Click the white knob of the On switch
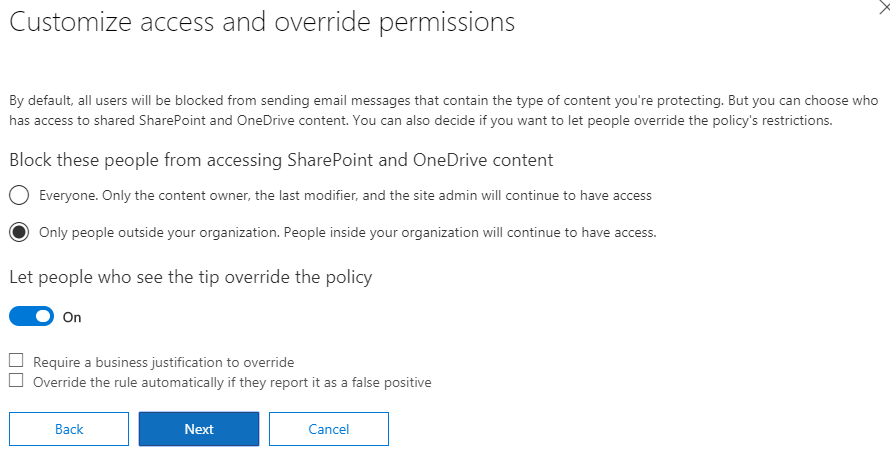890x465 pixels. [43, 317]
